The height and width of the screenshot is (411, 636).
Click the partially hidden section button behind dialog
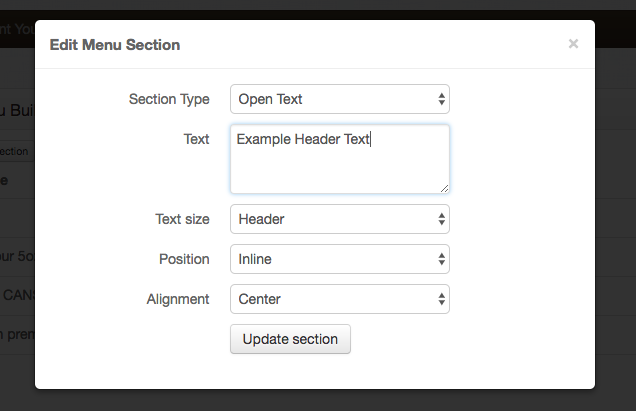[x=15, y=152]
